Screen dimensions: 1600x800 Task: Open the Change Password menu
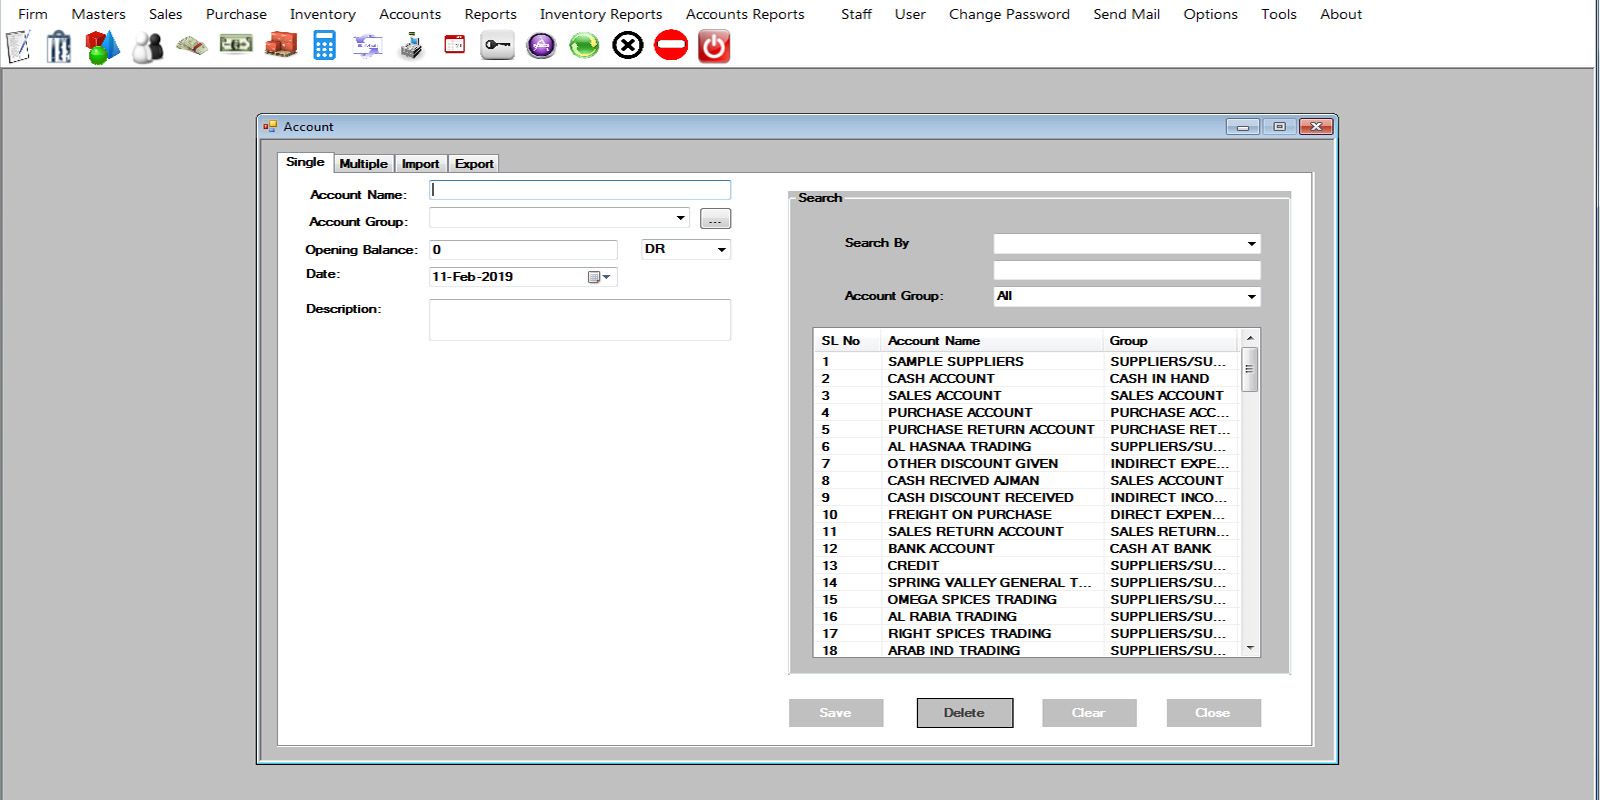[x=1009, y=14]
